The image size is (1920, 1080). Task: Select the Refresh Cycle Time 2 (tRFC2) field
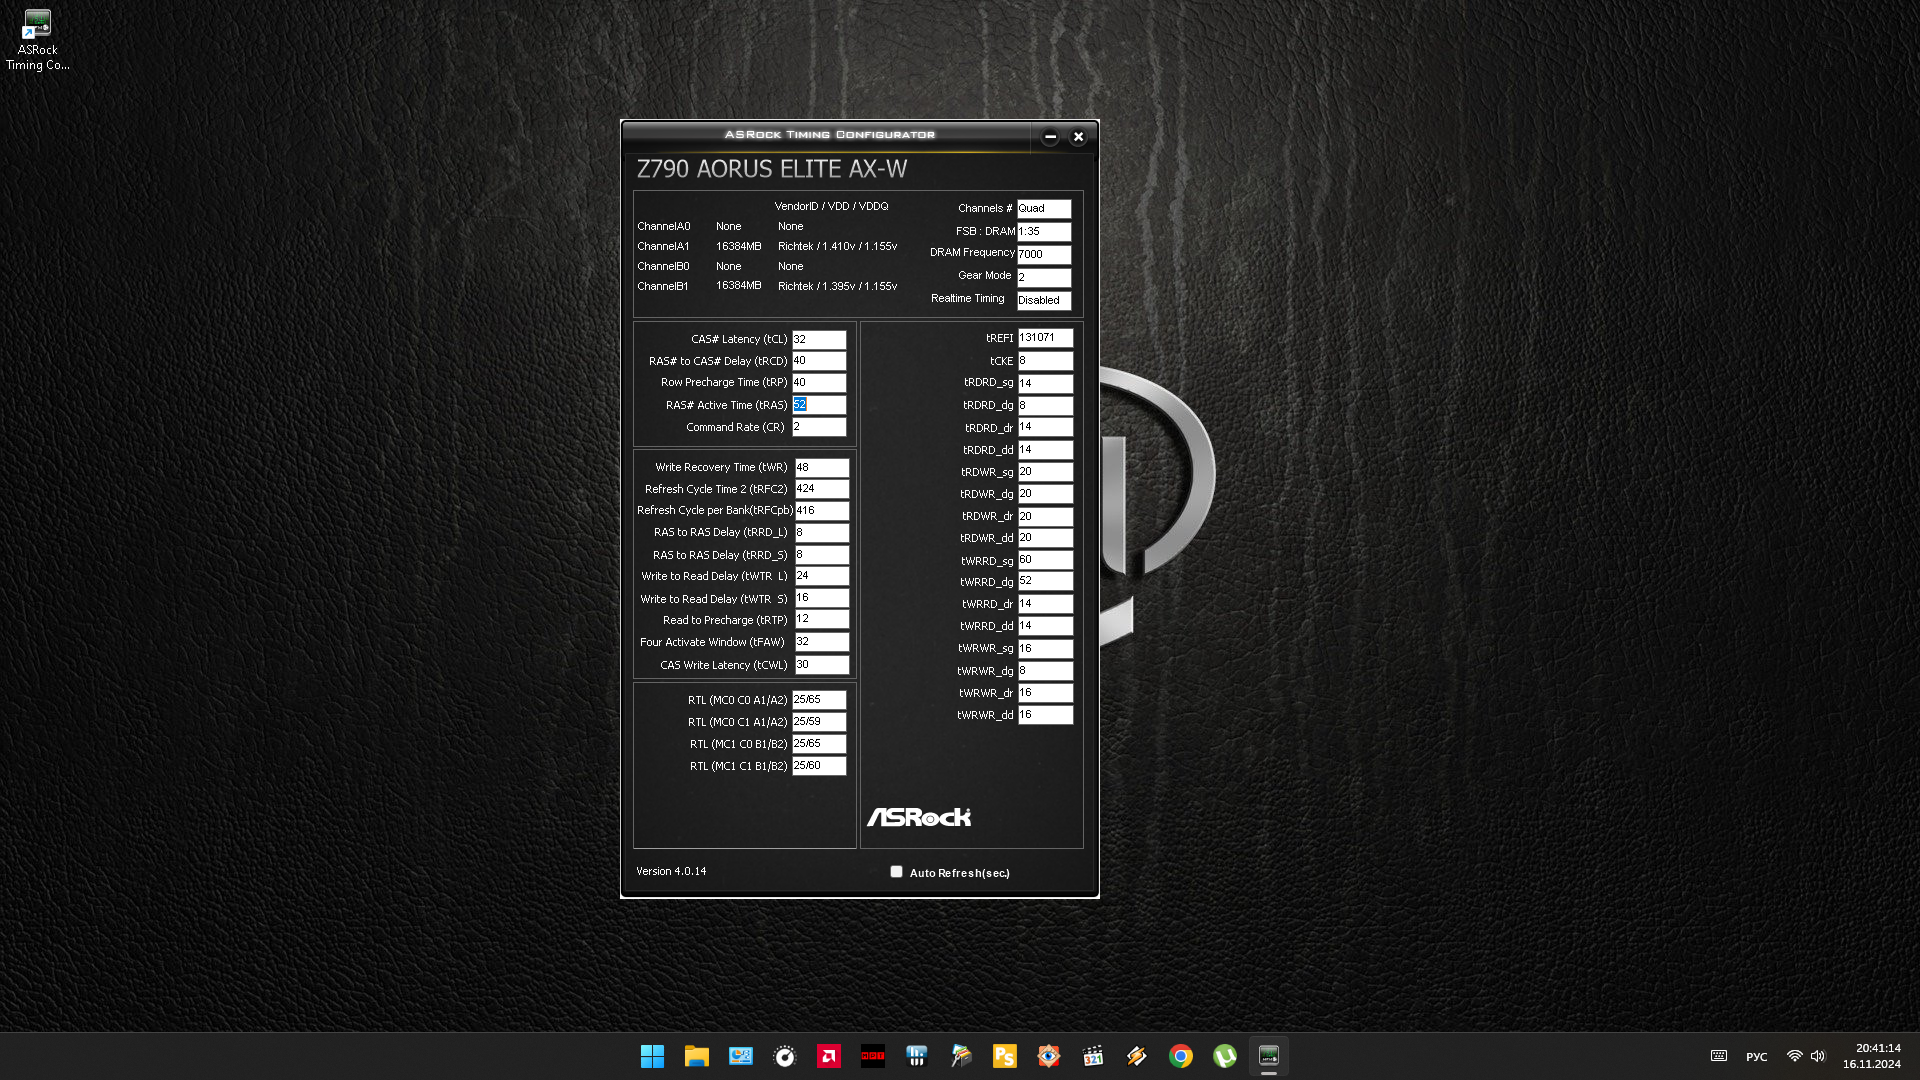tap(821, 489)
